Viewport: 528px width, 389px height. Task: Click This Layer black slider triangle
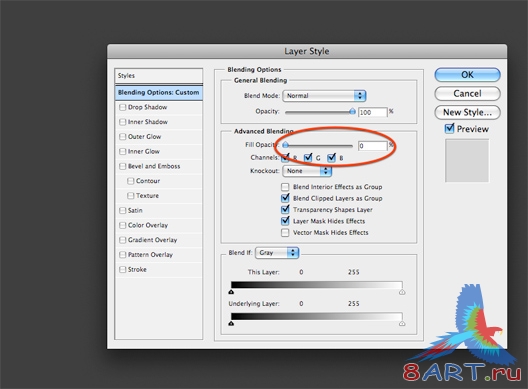tap(231, 292)
